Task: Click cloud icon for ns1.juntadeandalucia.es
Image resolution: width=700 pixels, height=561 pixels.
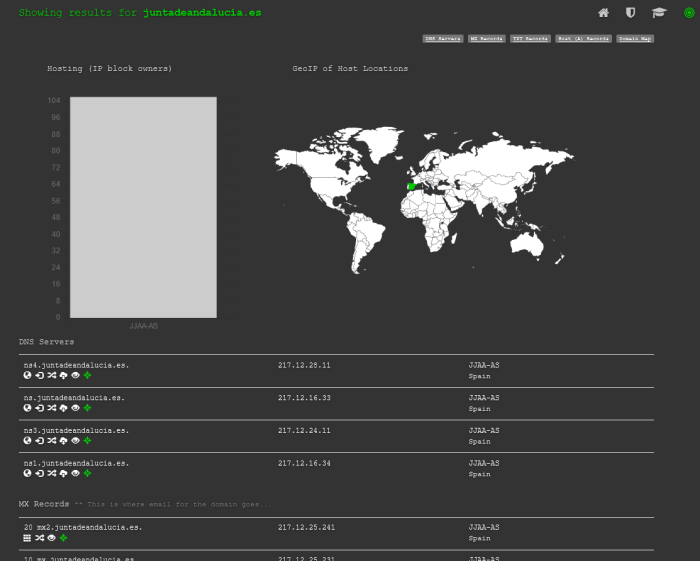Action: coord(63,473)
